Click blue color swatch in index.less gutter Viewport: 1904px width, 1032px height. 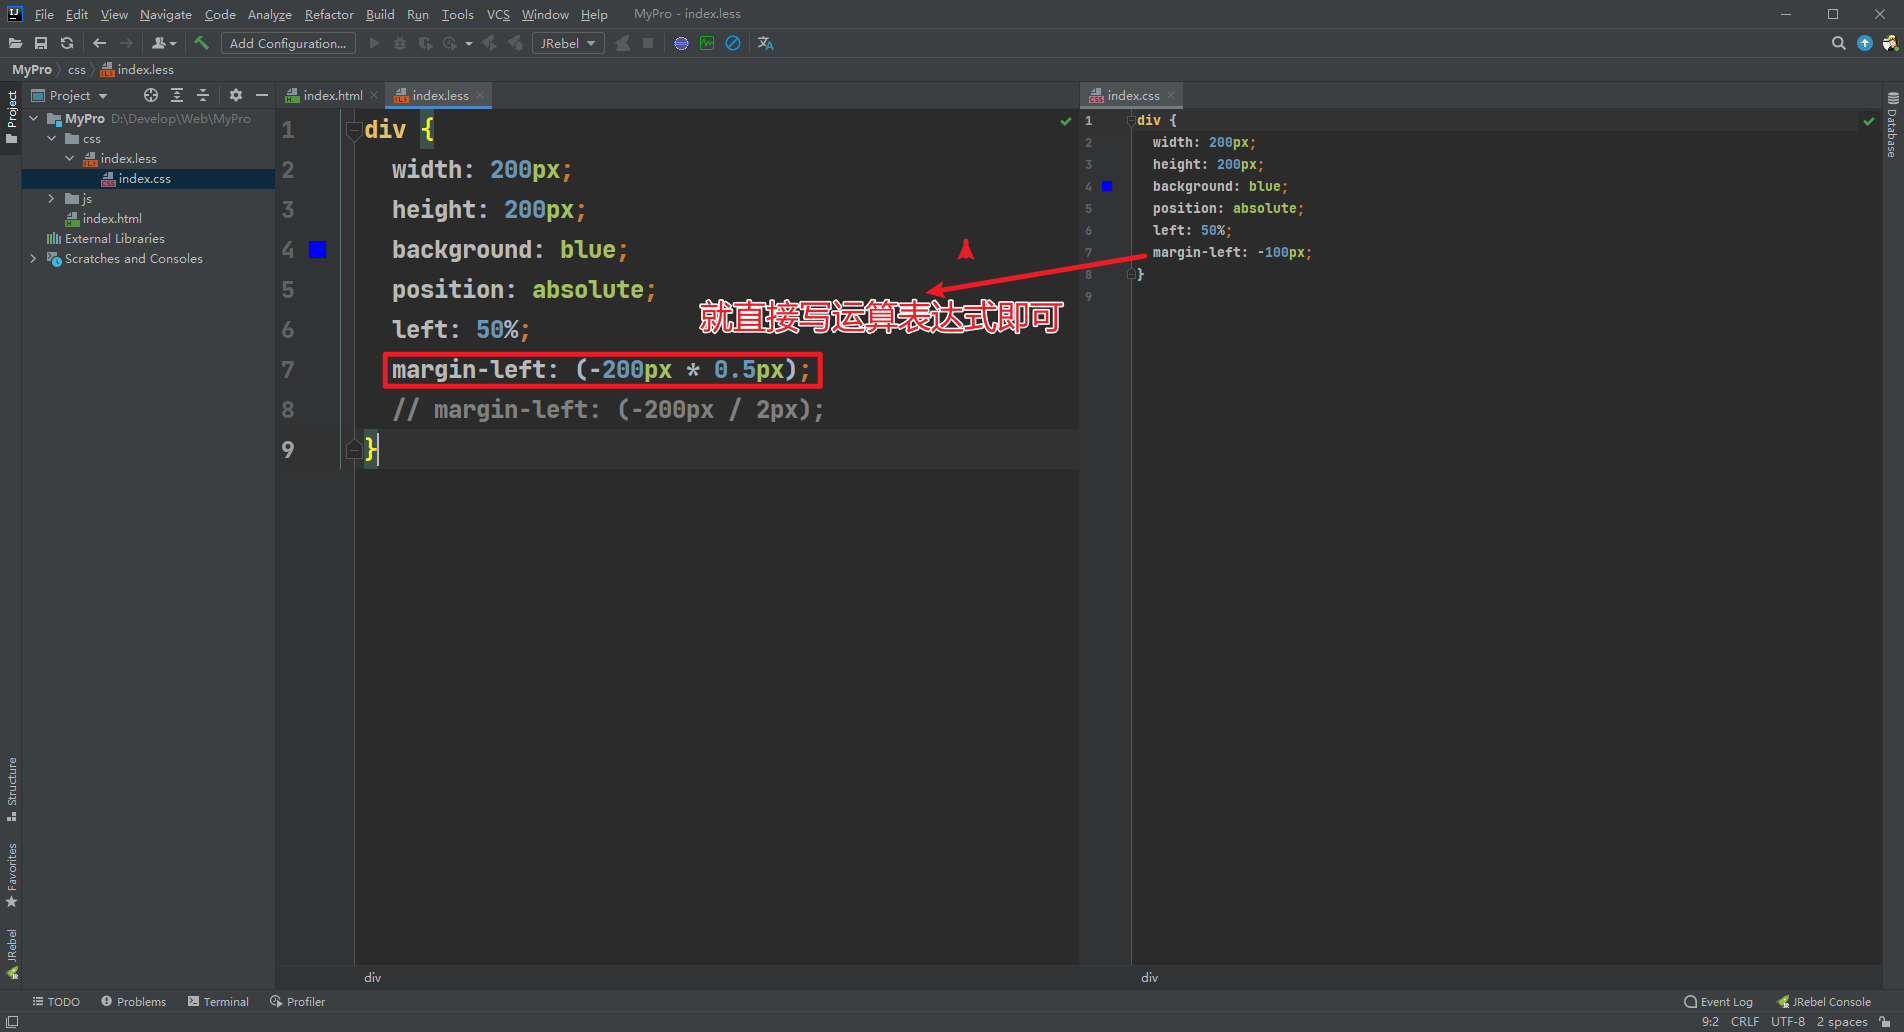click(318, 249)
